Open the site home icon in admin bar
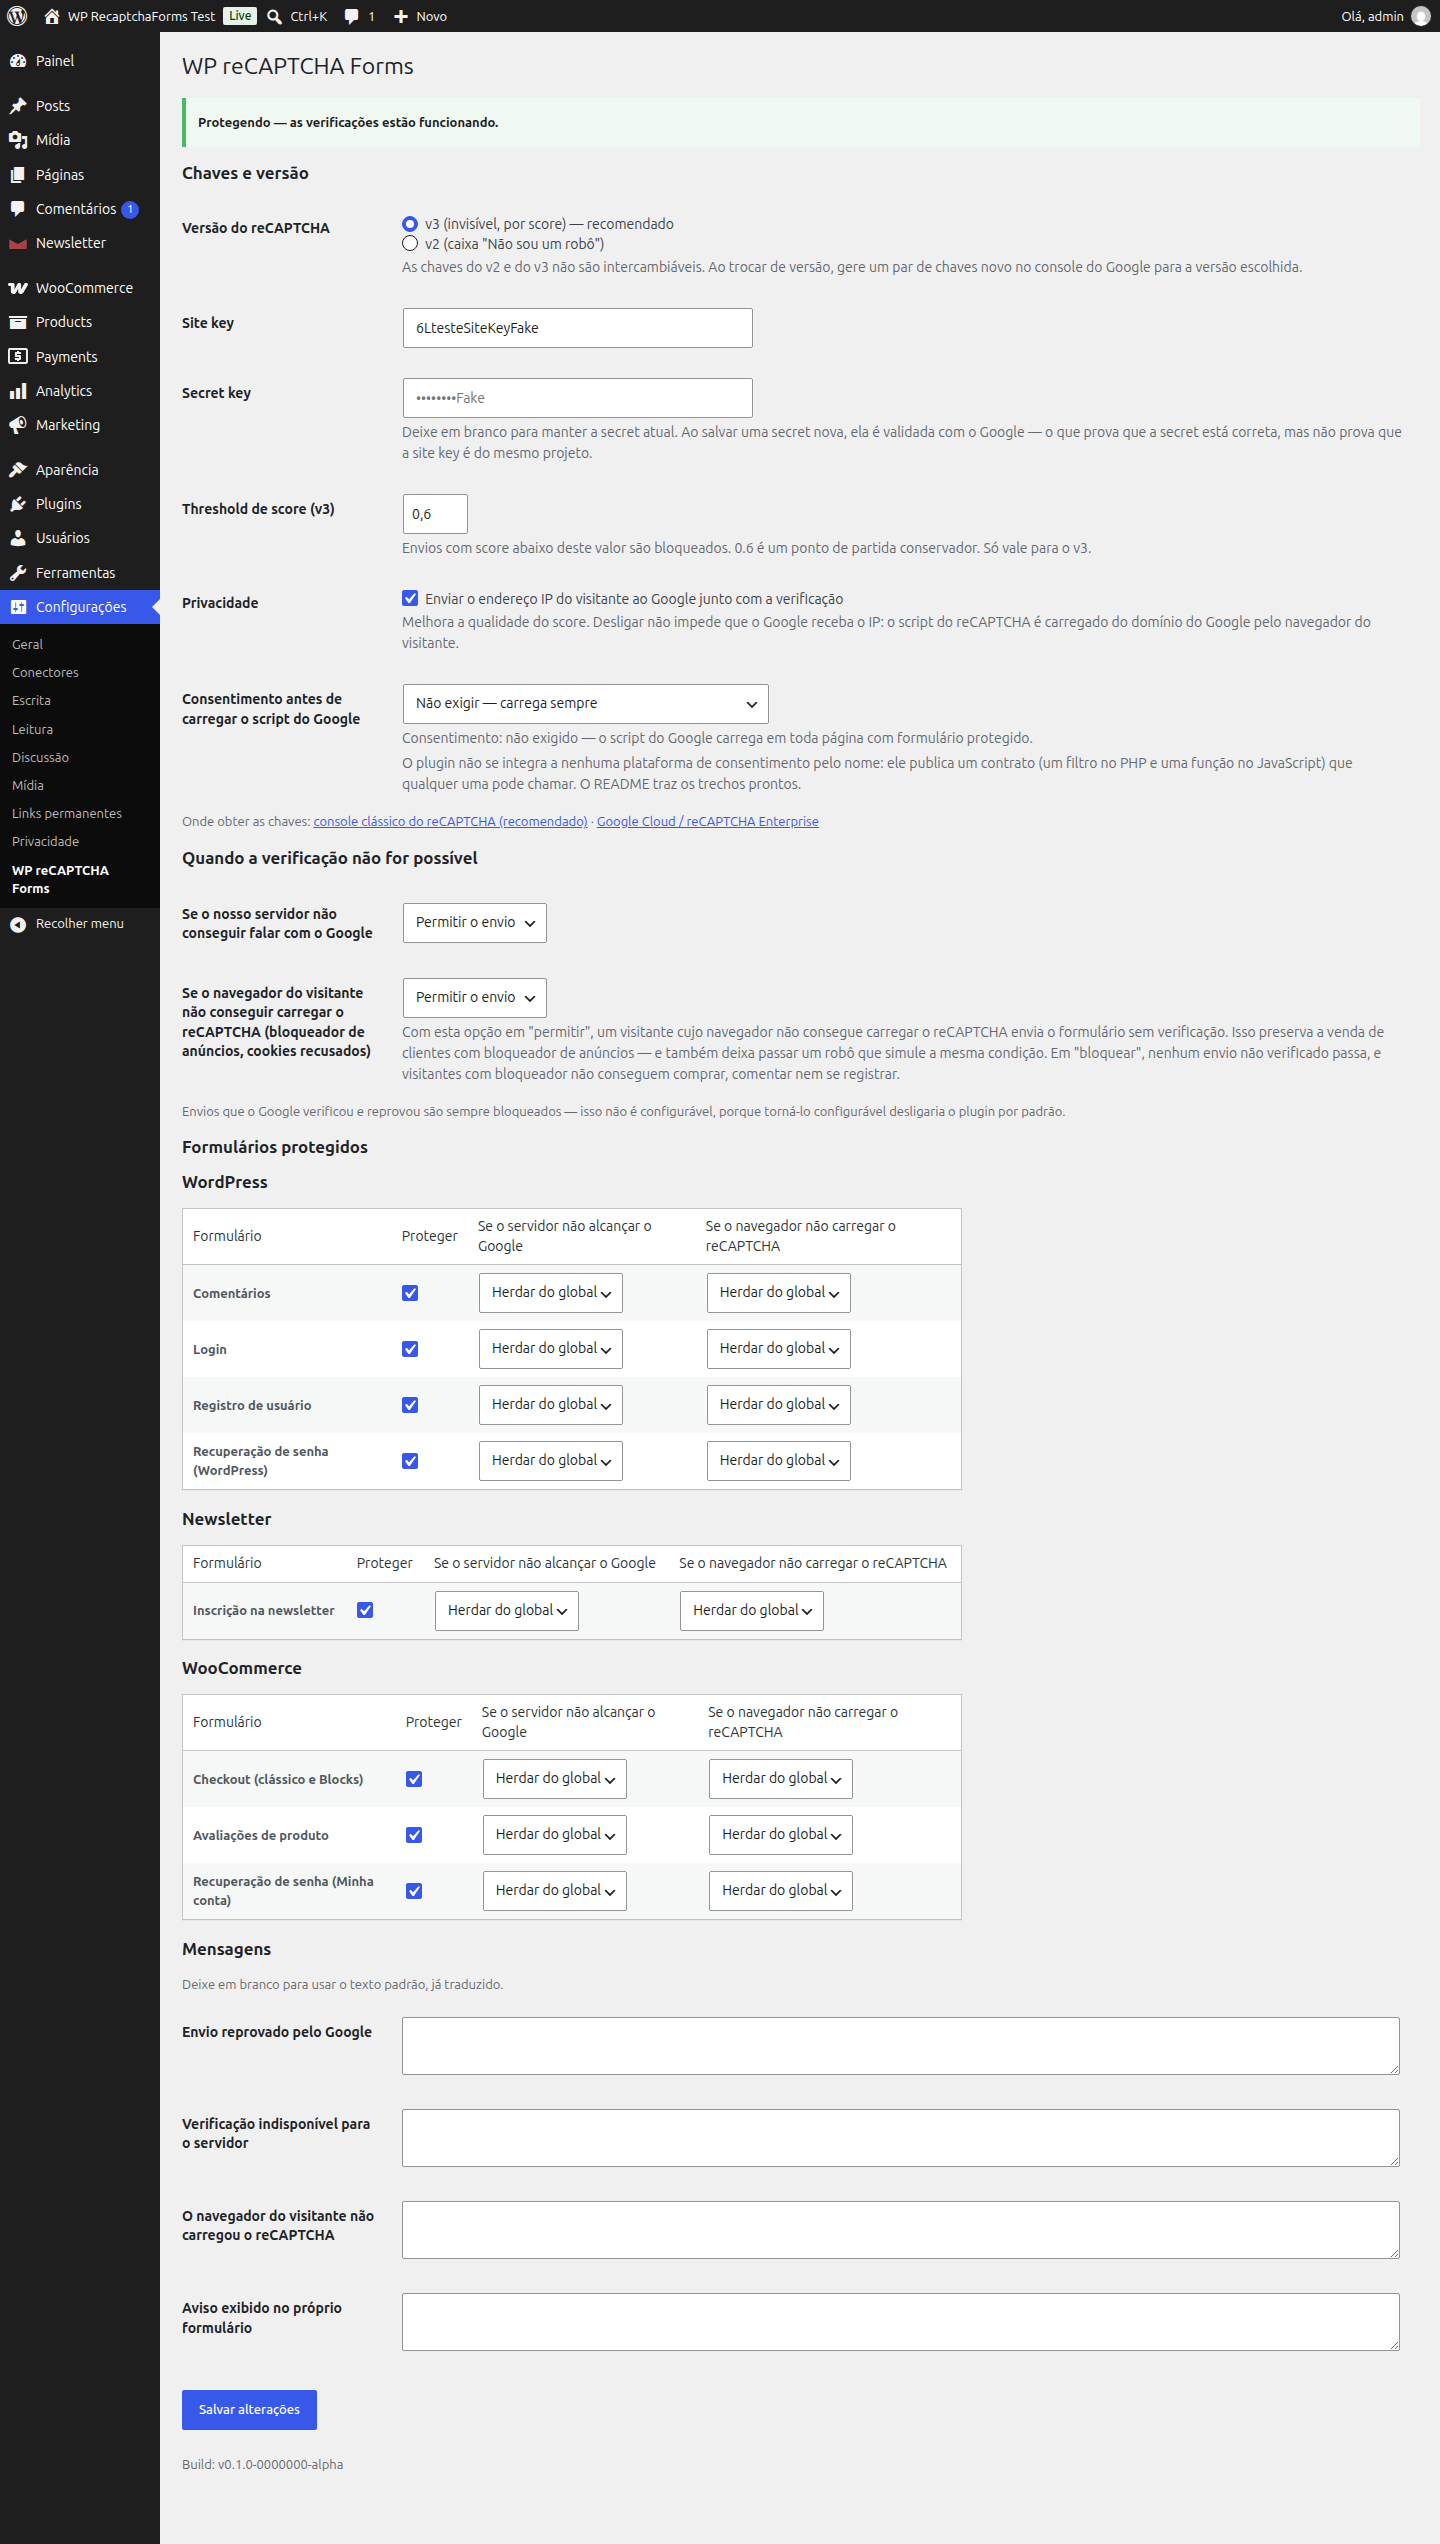 [x=52, y=16]
